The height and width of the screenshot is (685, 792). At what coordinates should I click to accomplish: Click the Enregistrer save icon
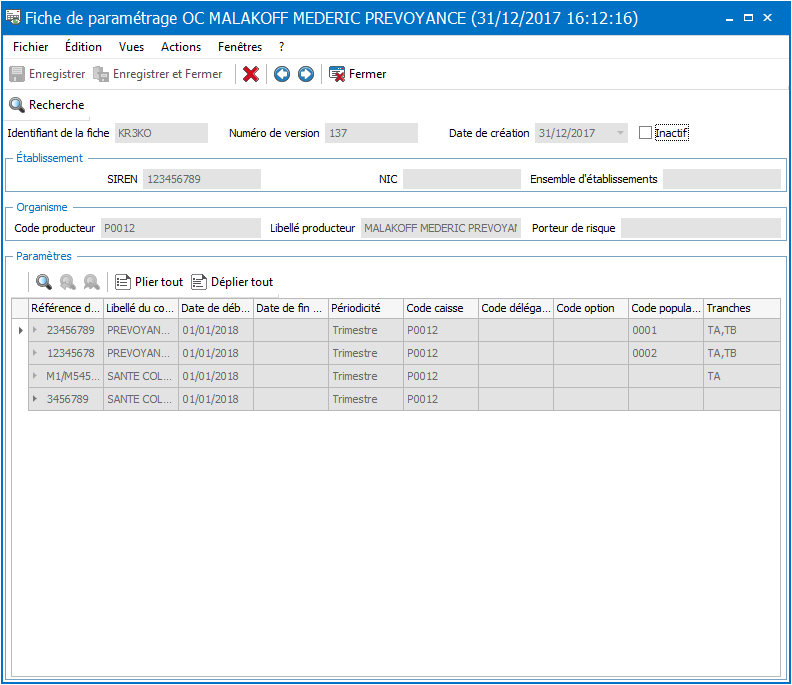[17, 74]
